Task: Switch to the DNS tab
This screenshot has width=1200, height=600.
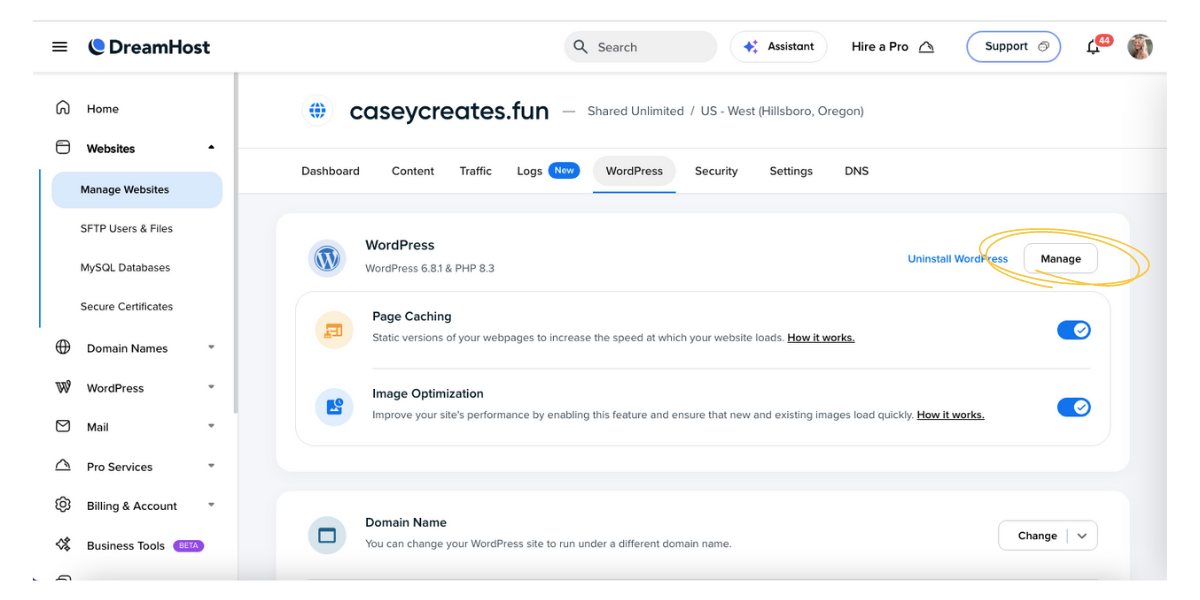Action: point(857,171)
